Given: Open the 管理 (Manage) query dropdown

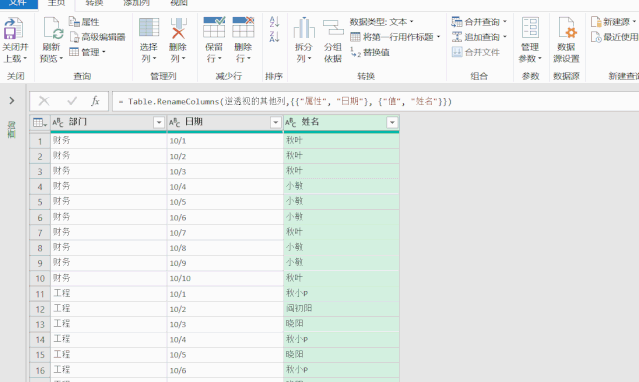Looking at the screenshot, I should click(x=88, y=52).
